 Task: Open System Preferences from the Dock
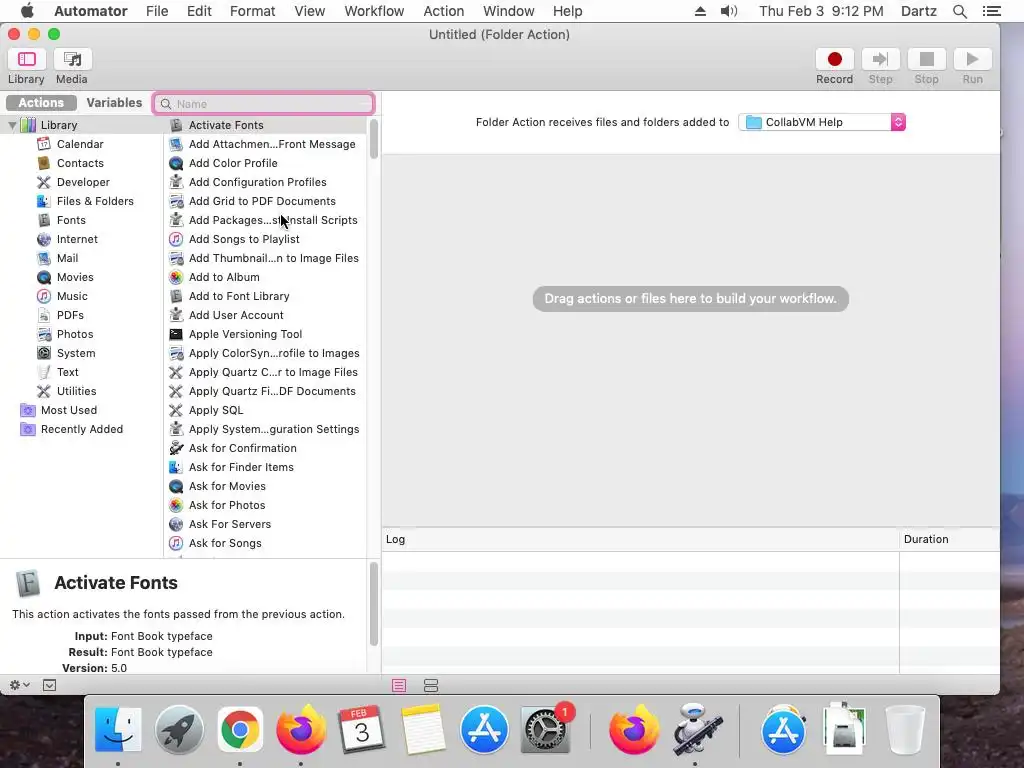click(545, 729)
